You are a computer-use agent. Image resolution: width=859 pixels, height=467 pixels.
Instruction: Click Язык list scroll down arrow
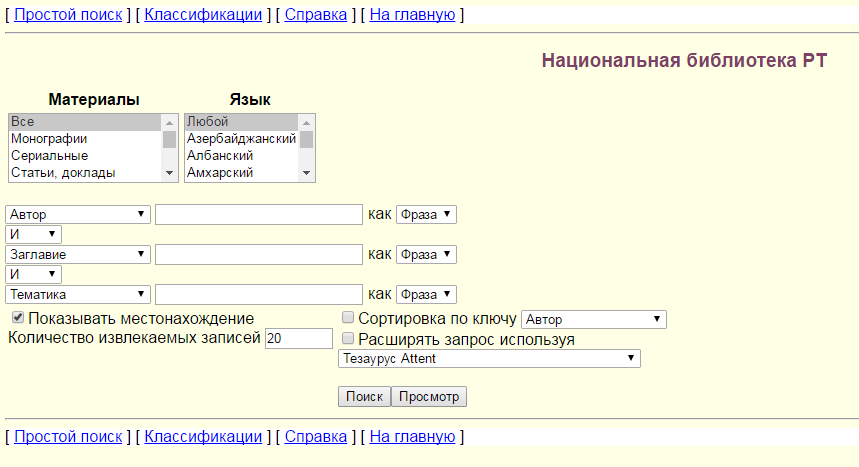coord(307,173)
